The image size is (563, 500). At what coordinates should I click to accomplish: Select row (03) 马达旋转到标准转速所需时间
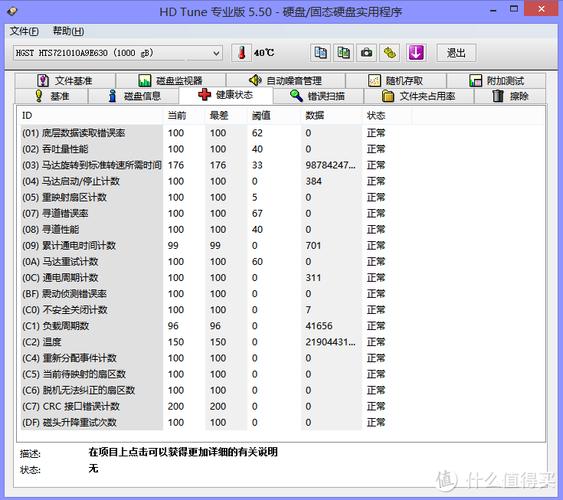215,165
